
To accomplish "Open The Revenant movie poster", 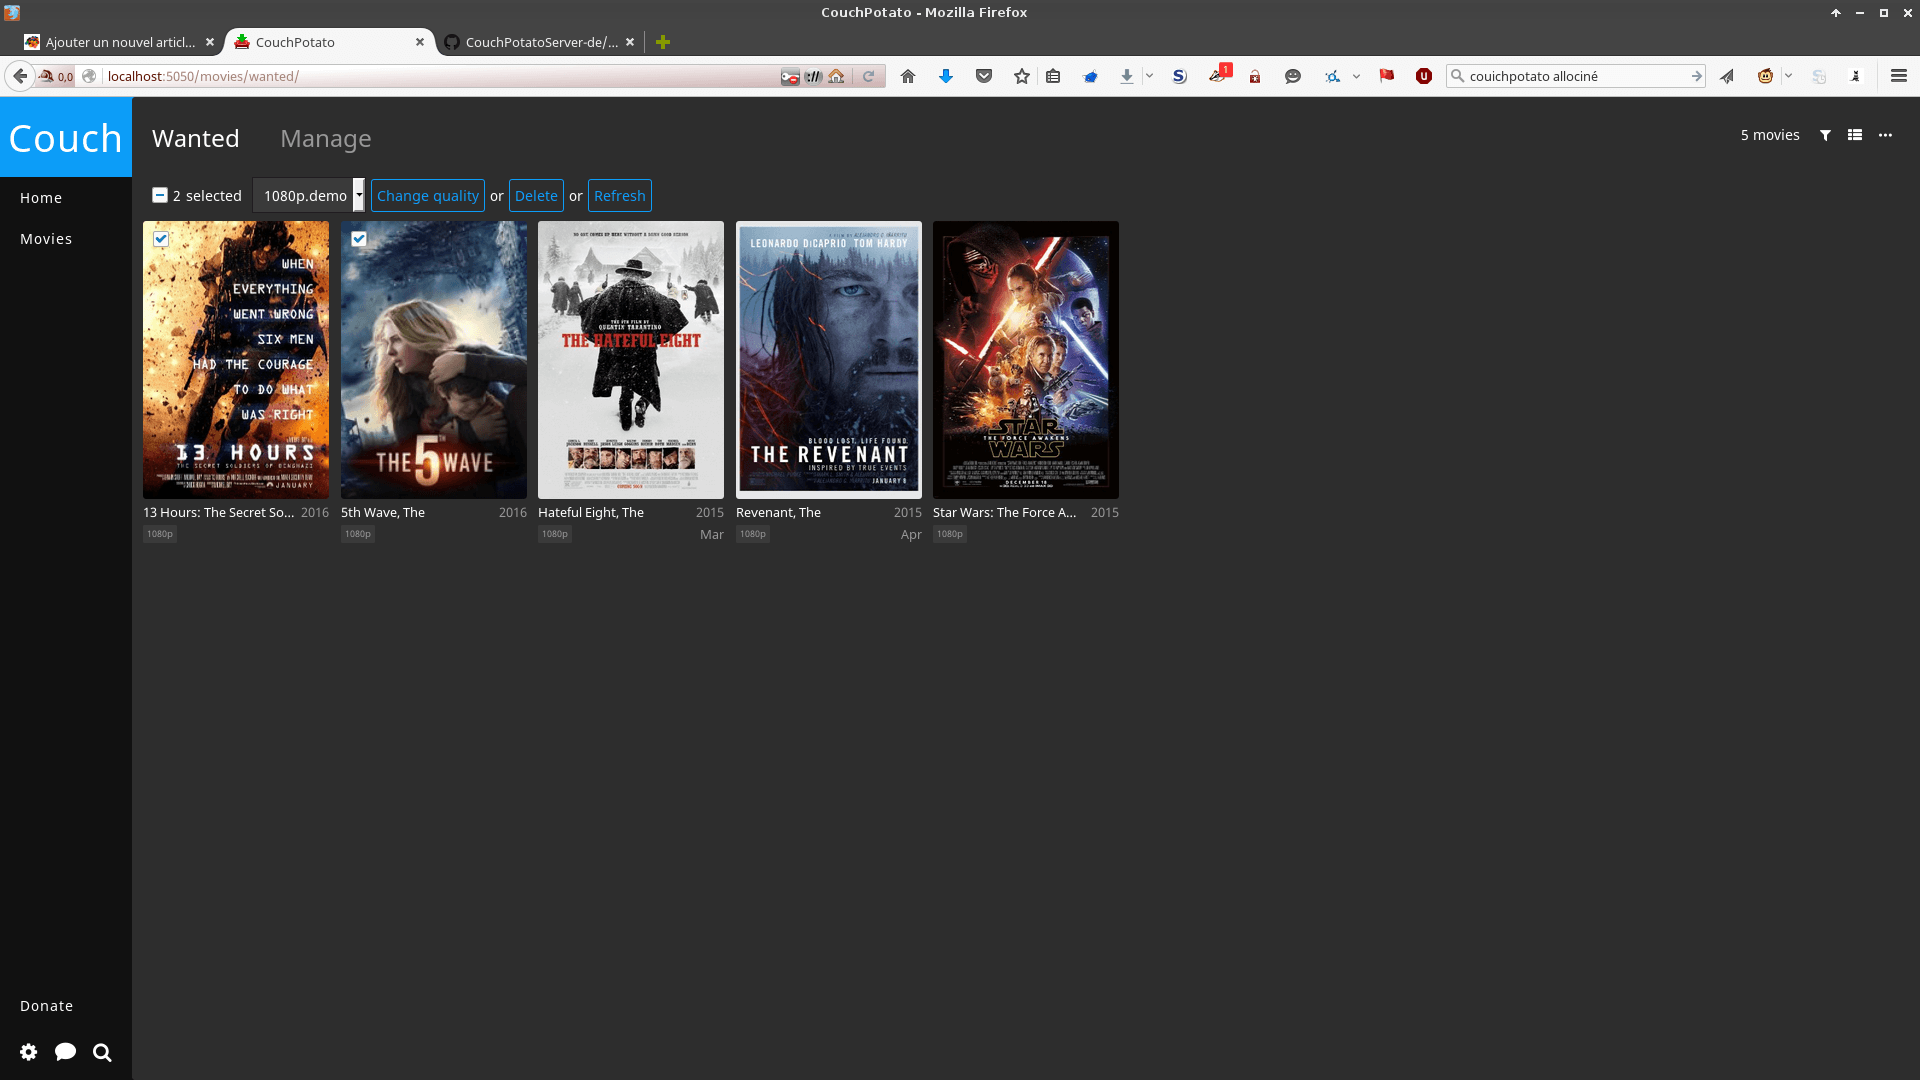I will click(829, 360).
